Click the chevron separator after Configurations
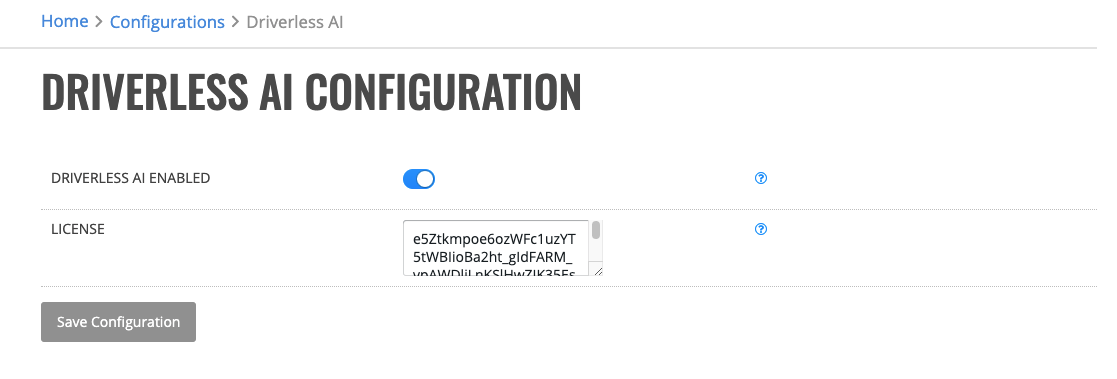 click(x=236, y=22)
